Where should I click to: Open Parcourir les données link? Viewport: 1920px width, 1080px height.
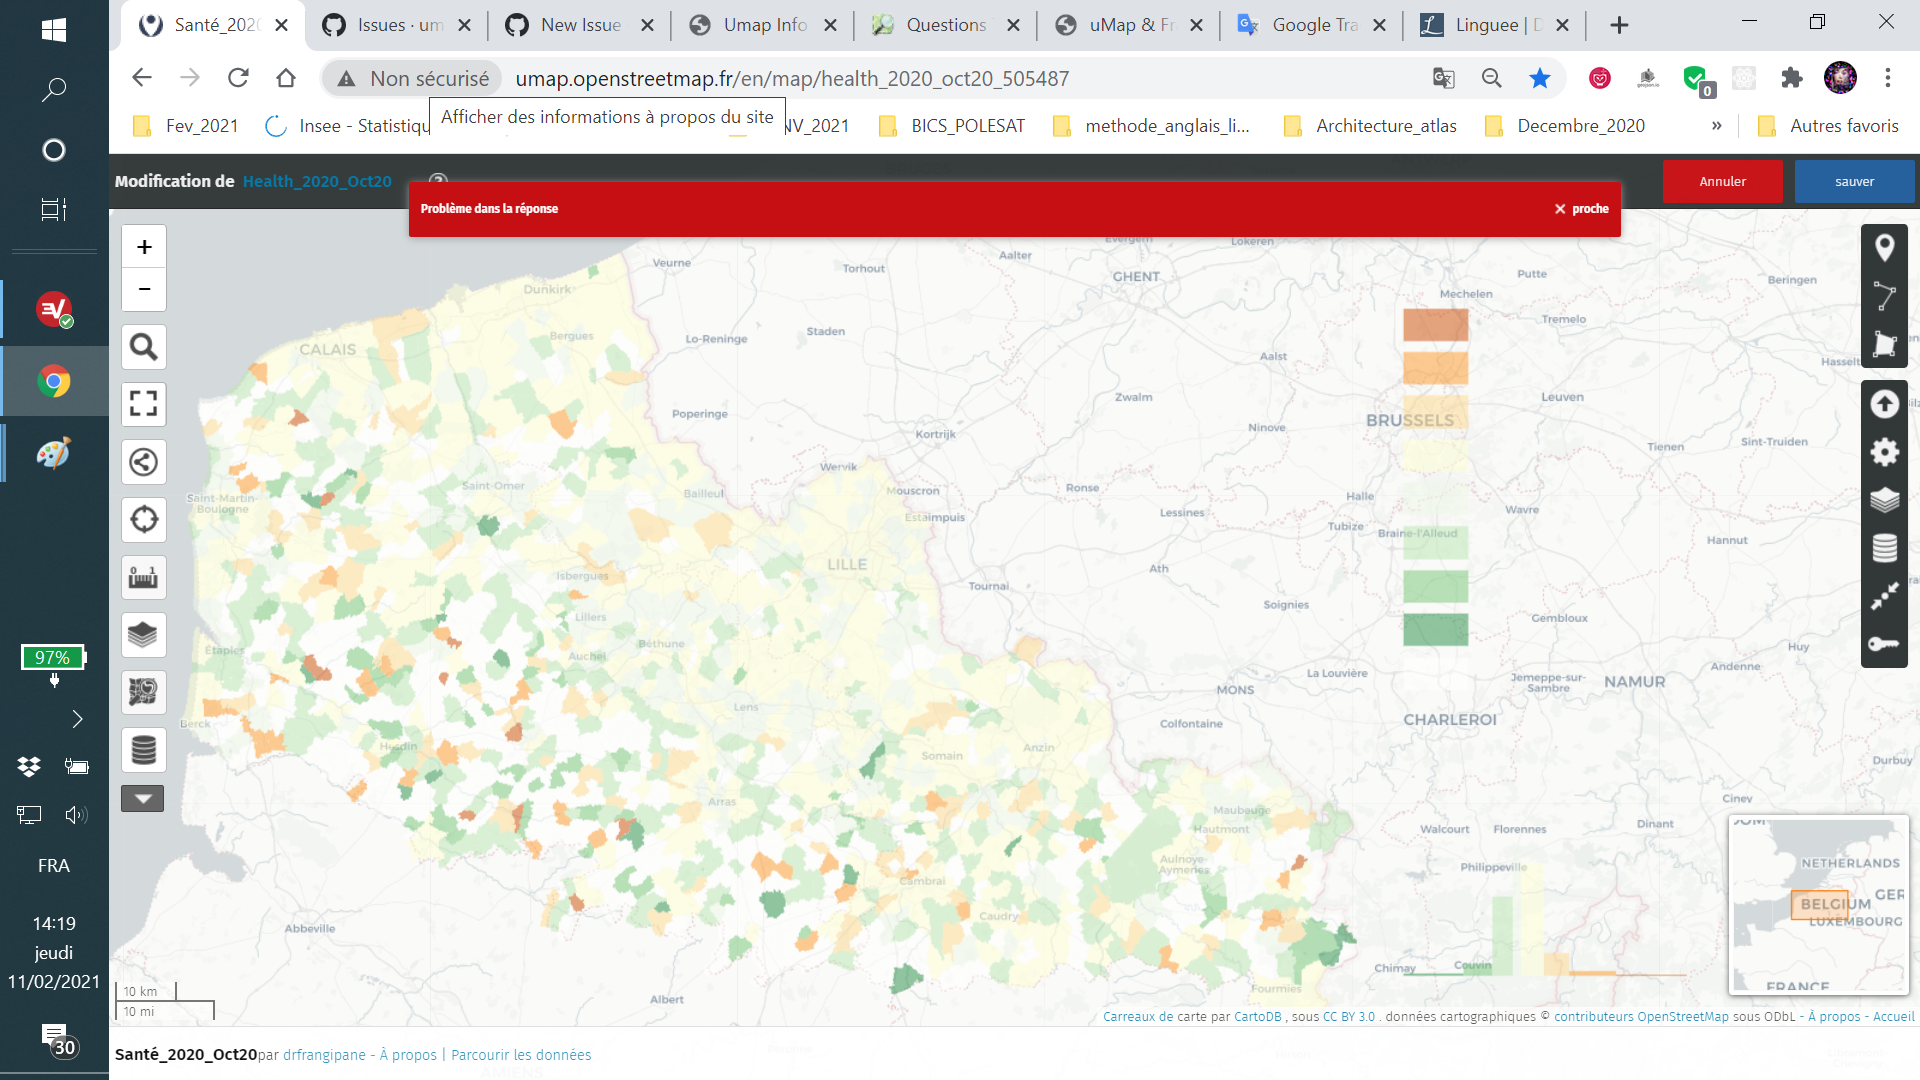(x=521, y=1055)
